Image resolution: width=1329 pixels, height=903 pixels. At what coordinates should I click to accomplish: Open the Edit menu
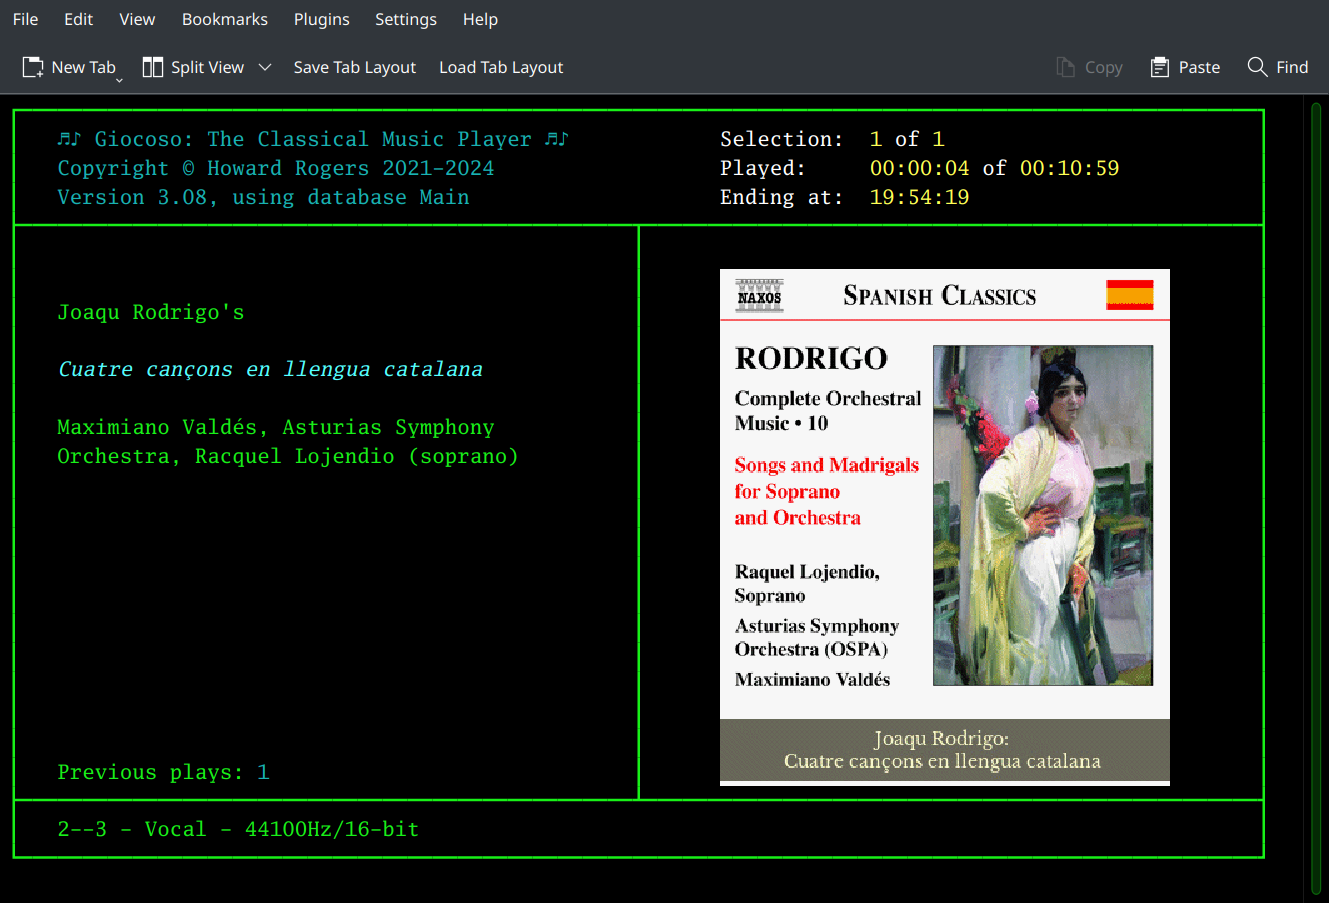click(x=78, y=19)
